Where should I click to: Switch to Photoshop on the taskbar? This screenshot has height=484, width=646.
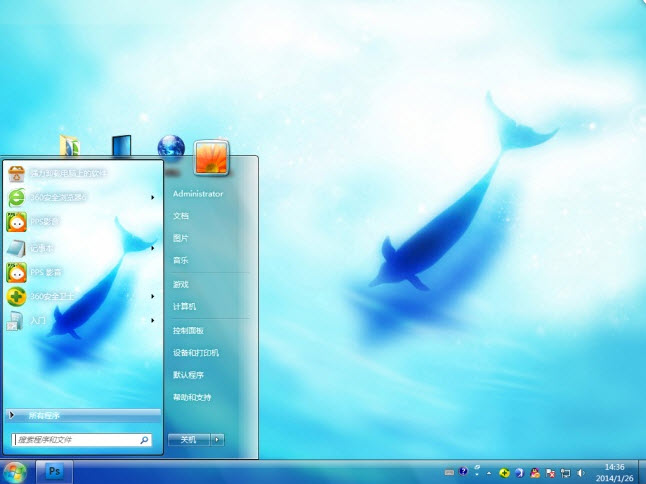point(55,472)
